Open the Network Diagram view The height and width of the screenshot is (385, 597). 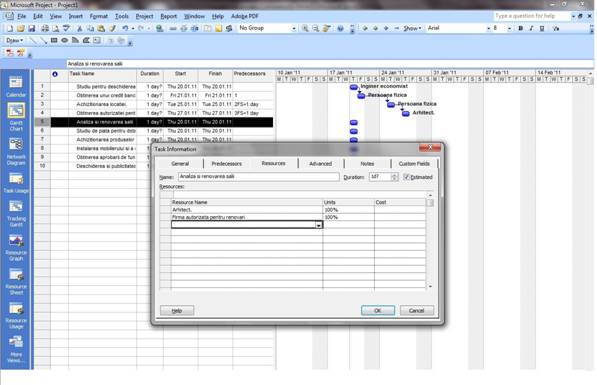click(x=16, y=151)
